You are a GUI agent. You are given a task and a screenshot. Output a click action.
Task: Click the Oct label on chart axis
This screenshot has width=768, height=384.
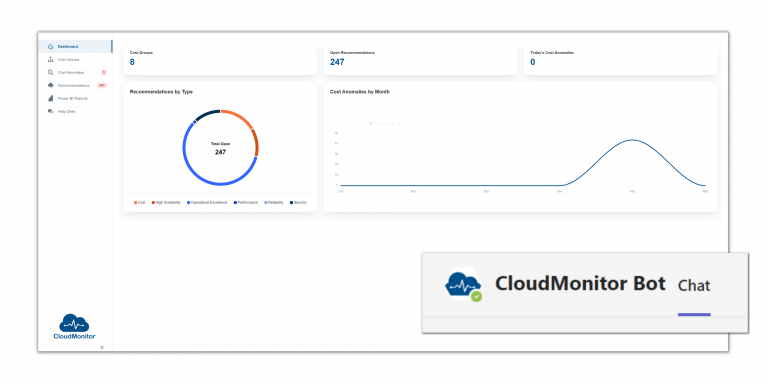point(340,192)
